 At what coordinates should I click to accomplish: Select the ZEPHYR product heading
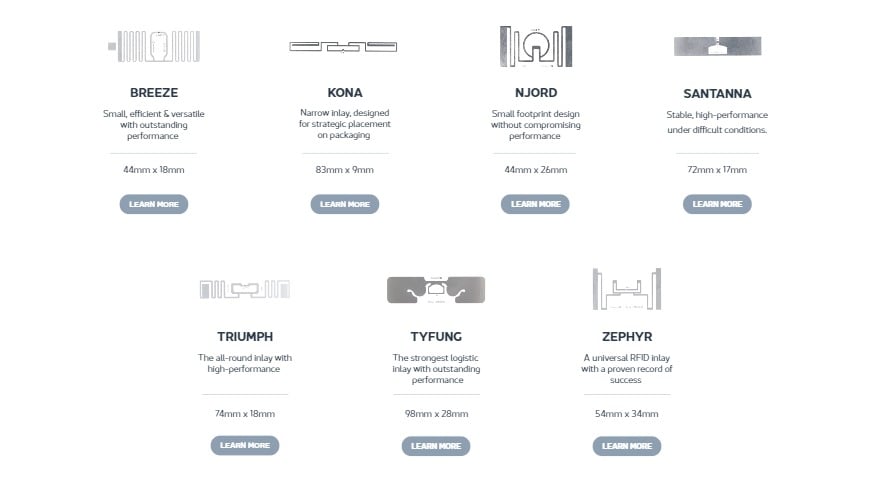[x=626, y=336]
